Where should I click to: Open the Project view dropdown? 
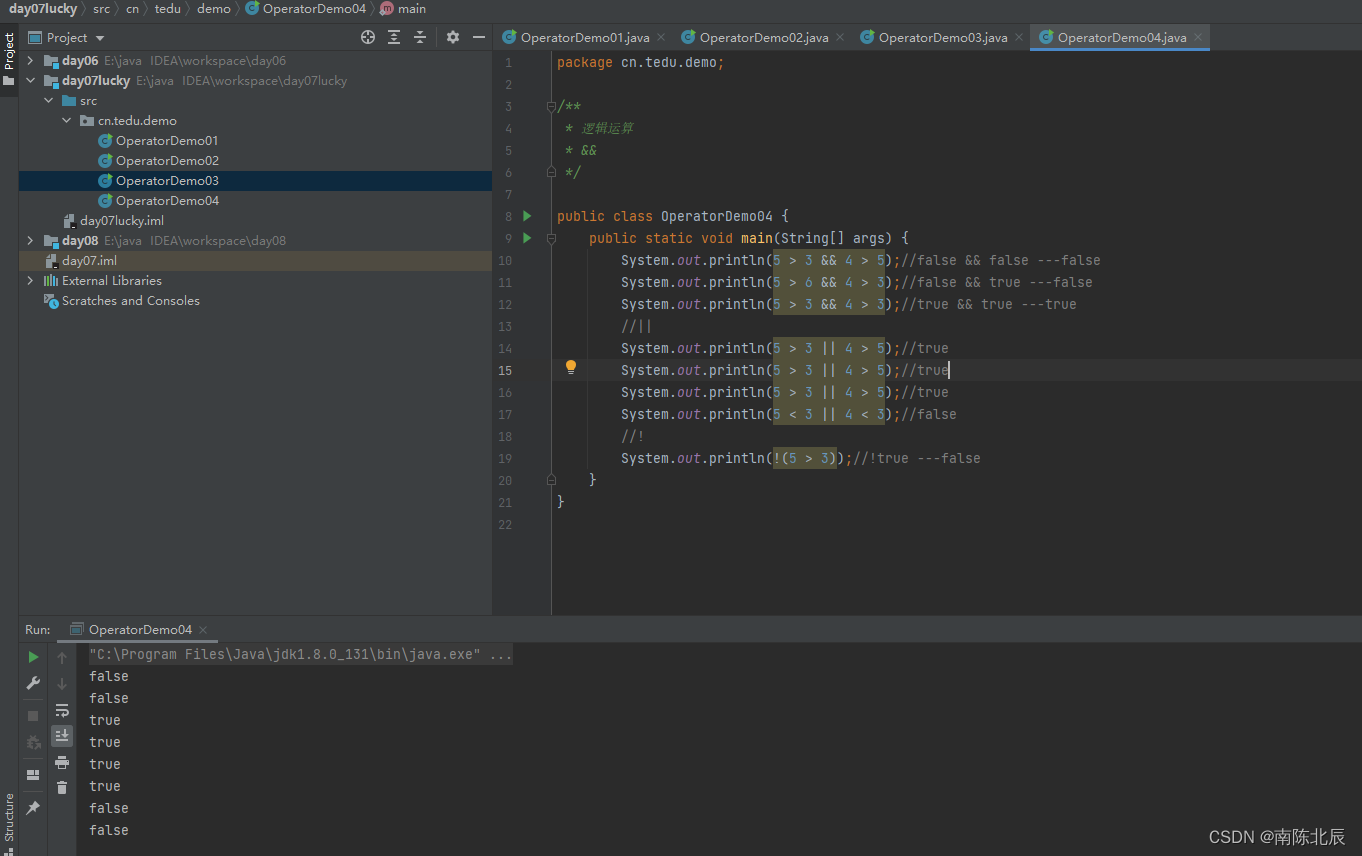(66, 37)
